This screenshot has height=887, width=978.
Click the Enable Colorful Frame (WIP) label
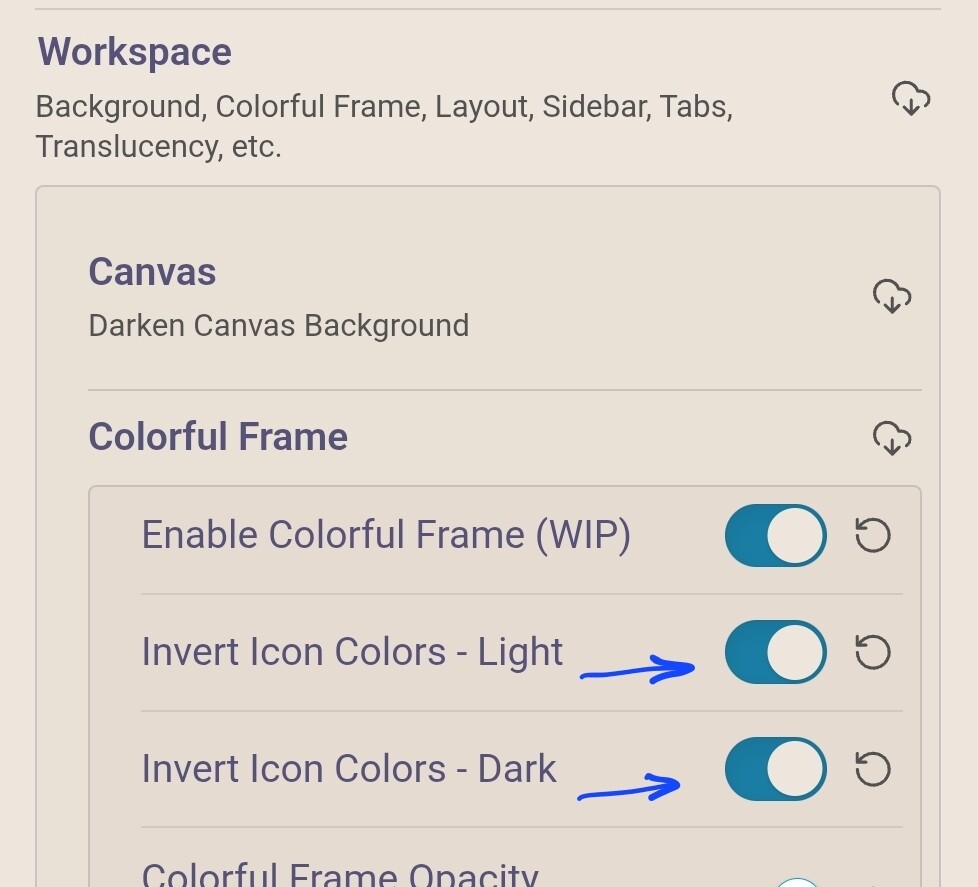386,535
